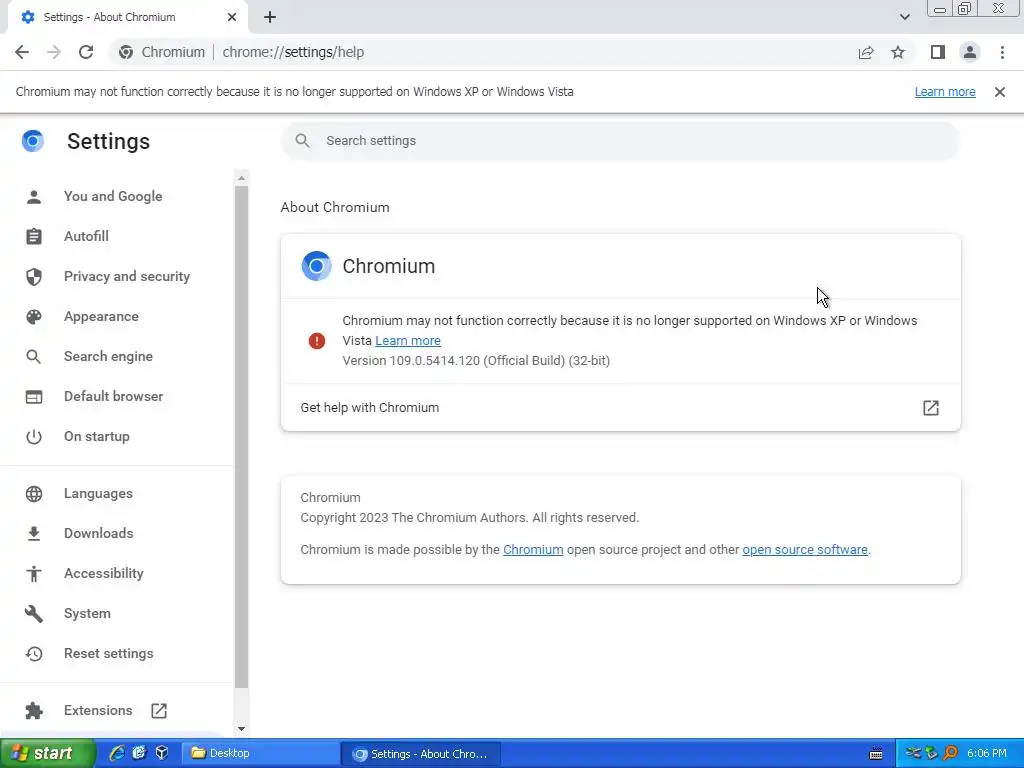Expand the tab search chevron
This screenshot has height=768, width=1024.
point(904,17)
